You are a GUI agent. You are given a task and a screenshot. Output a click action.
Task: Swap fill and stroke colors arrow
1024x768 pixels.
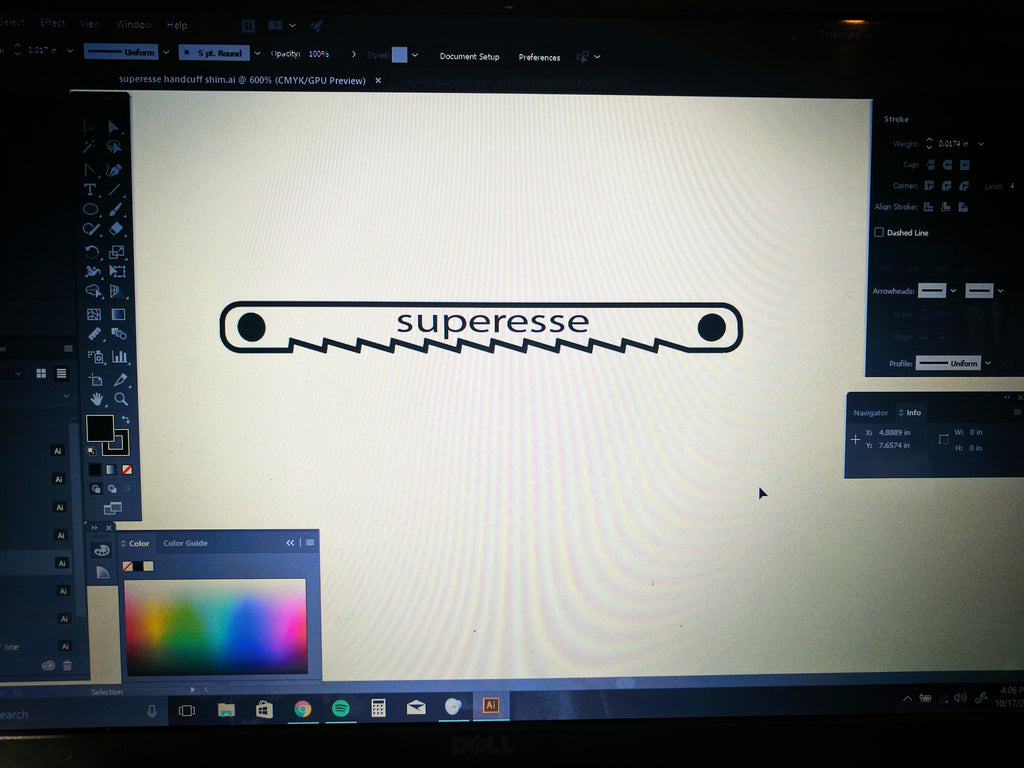point(126,420)
